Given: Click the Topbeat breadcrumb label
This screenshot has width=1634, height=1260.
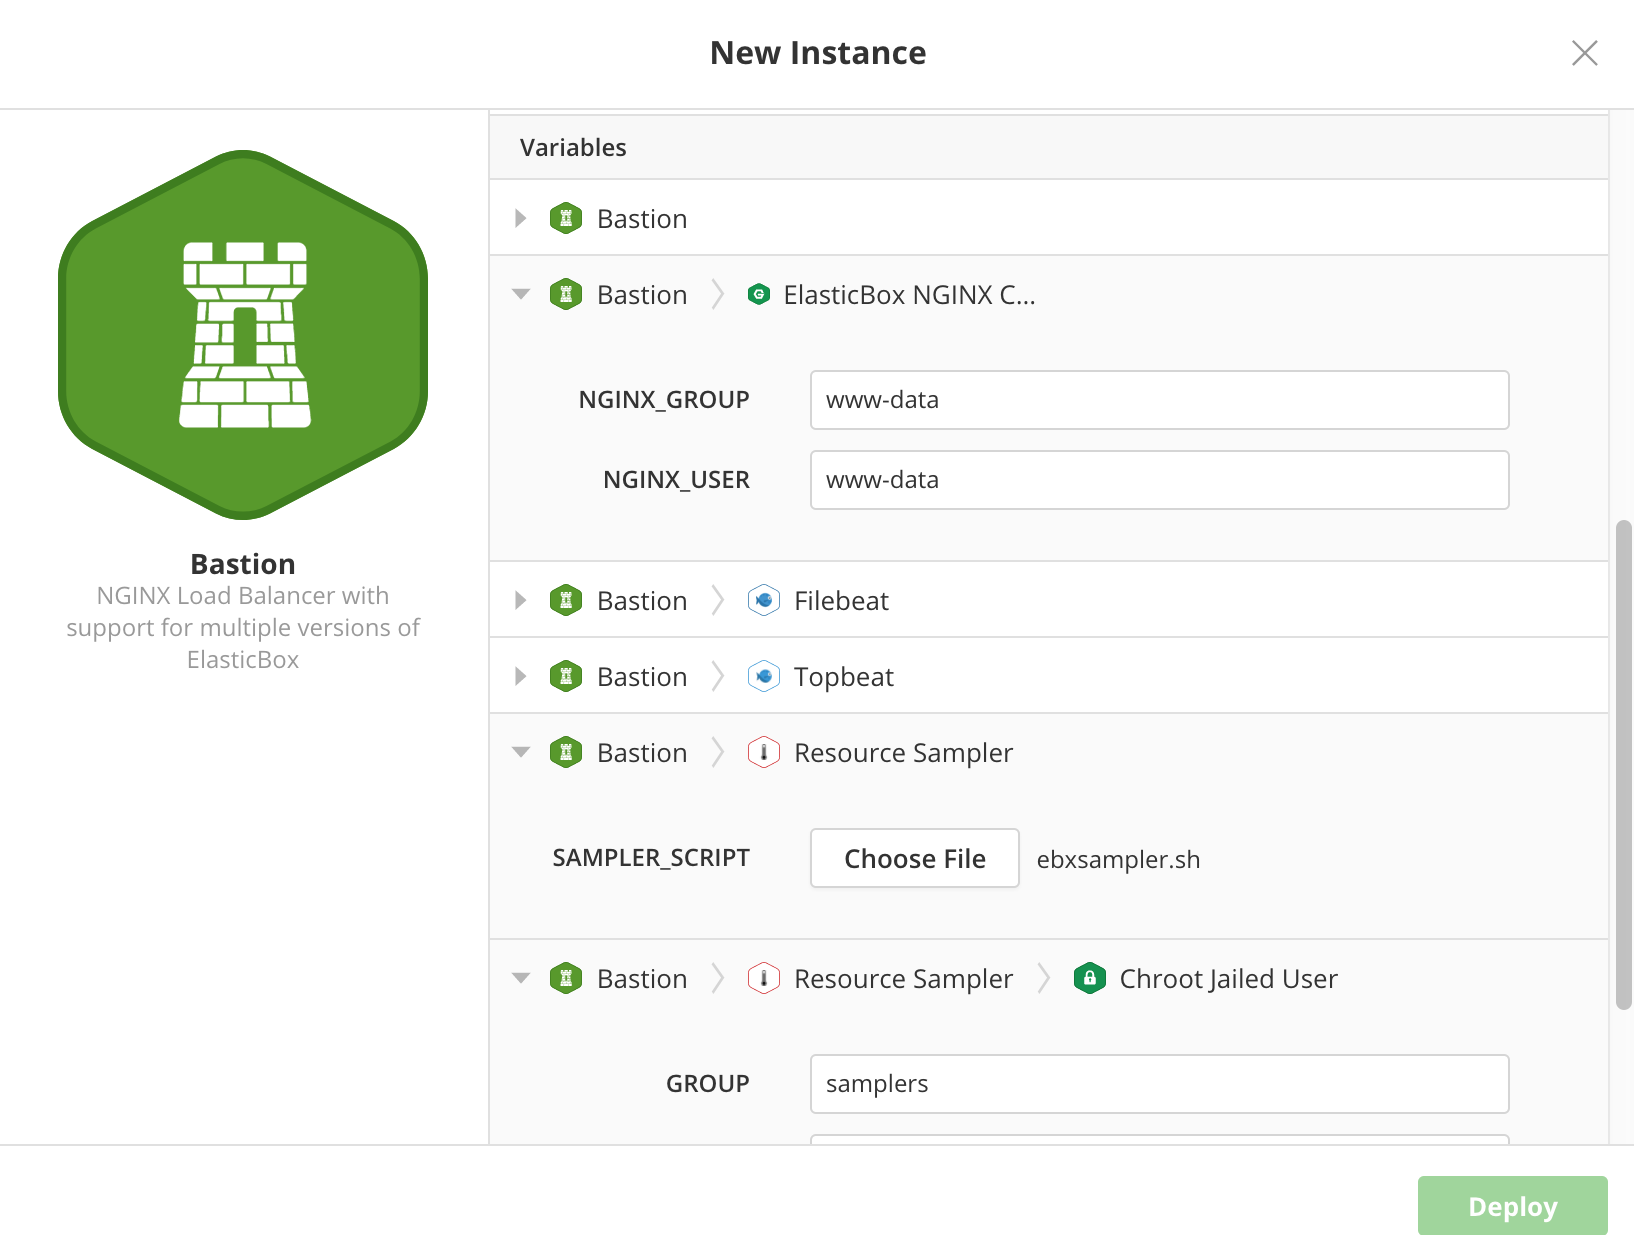Looking at the screenshot, I should pyautogui.click(x=843, y=677).
